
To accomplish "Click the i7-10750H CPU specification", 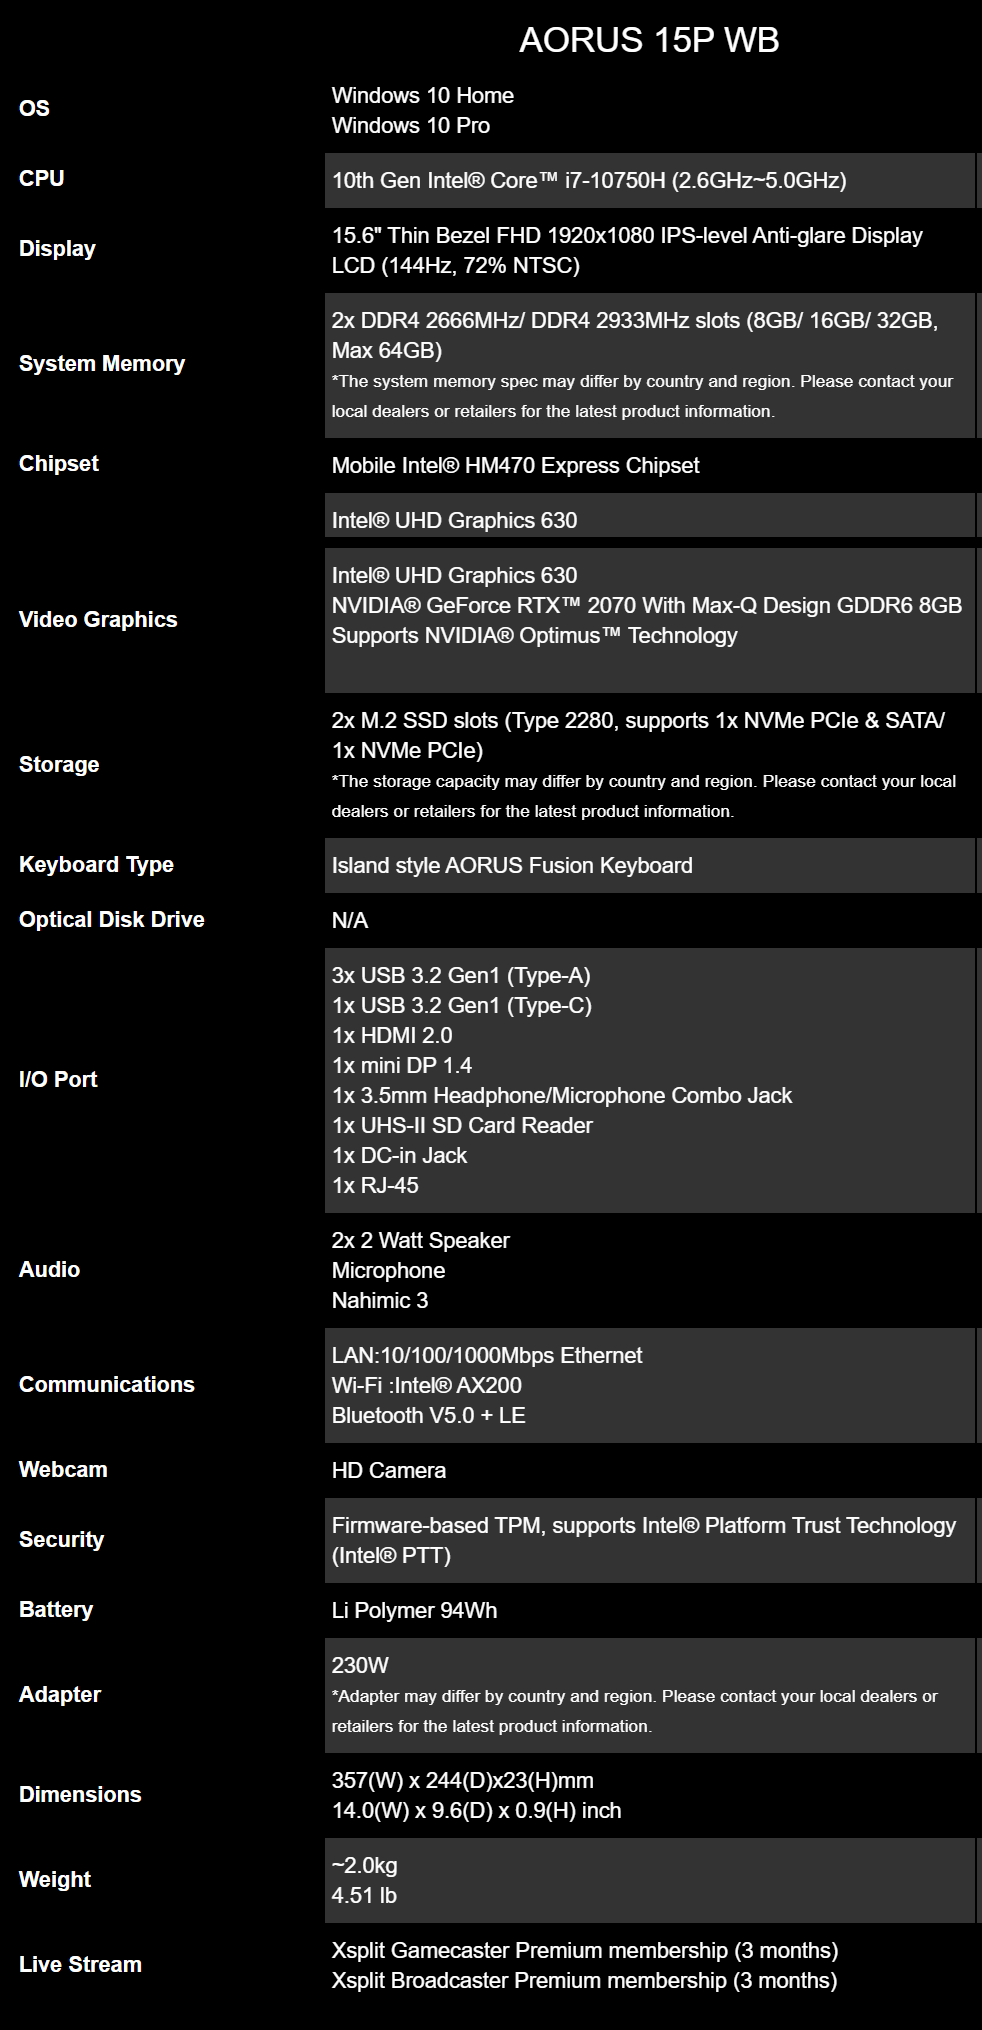I will (589, 181).
